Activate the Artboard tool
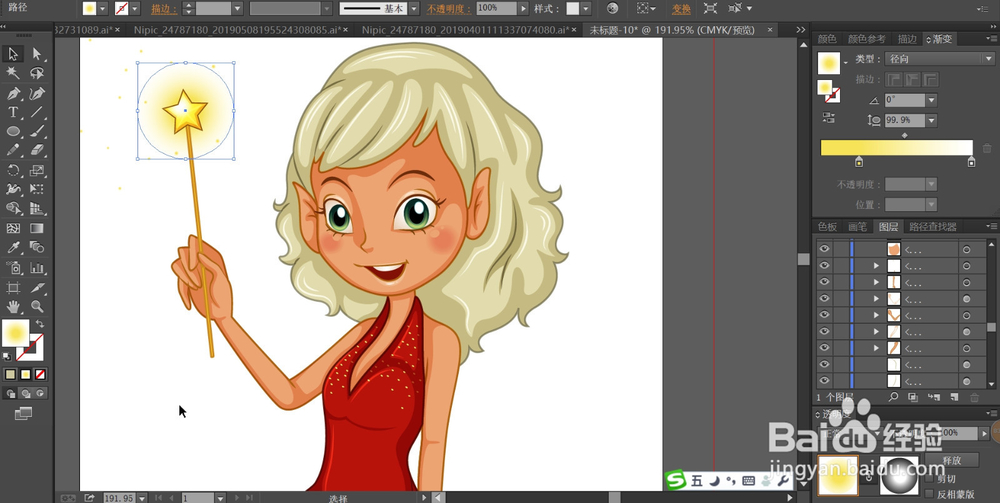 [x=13, y=288]
